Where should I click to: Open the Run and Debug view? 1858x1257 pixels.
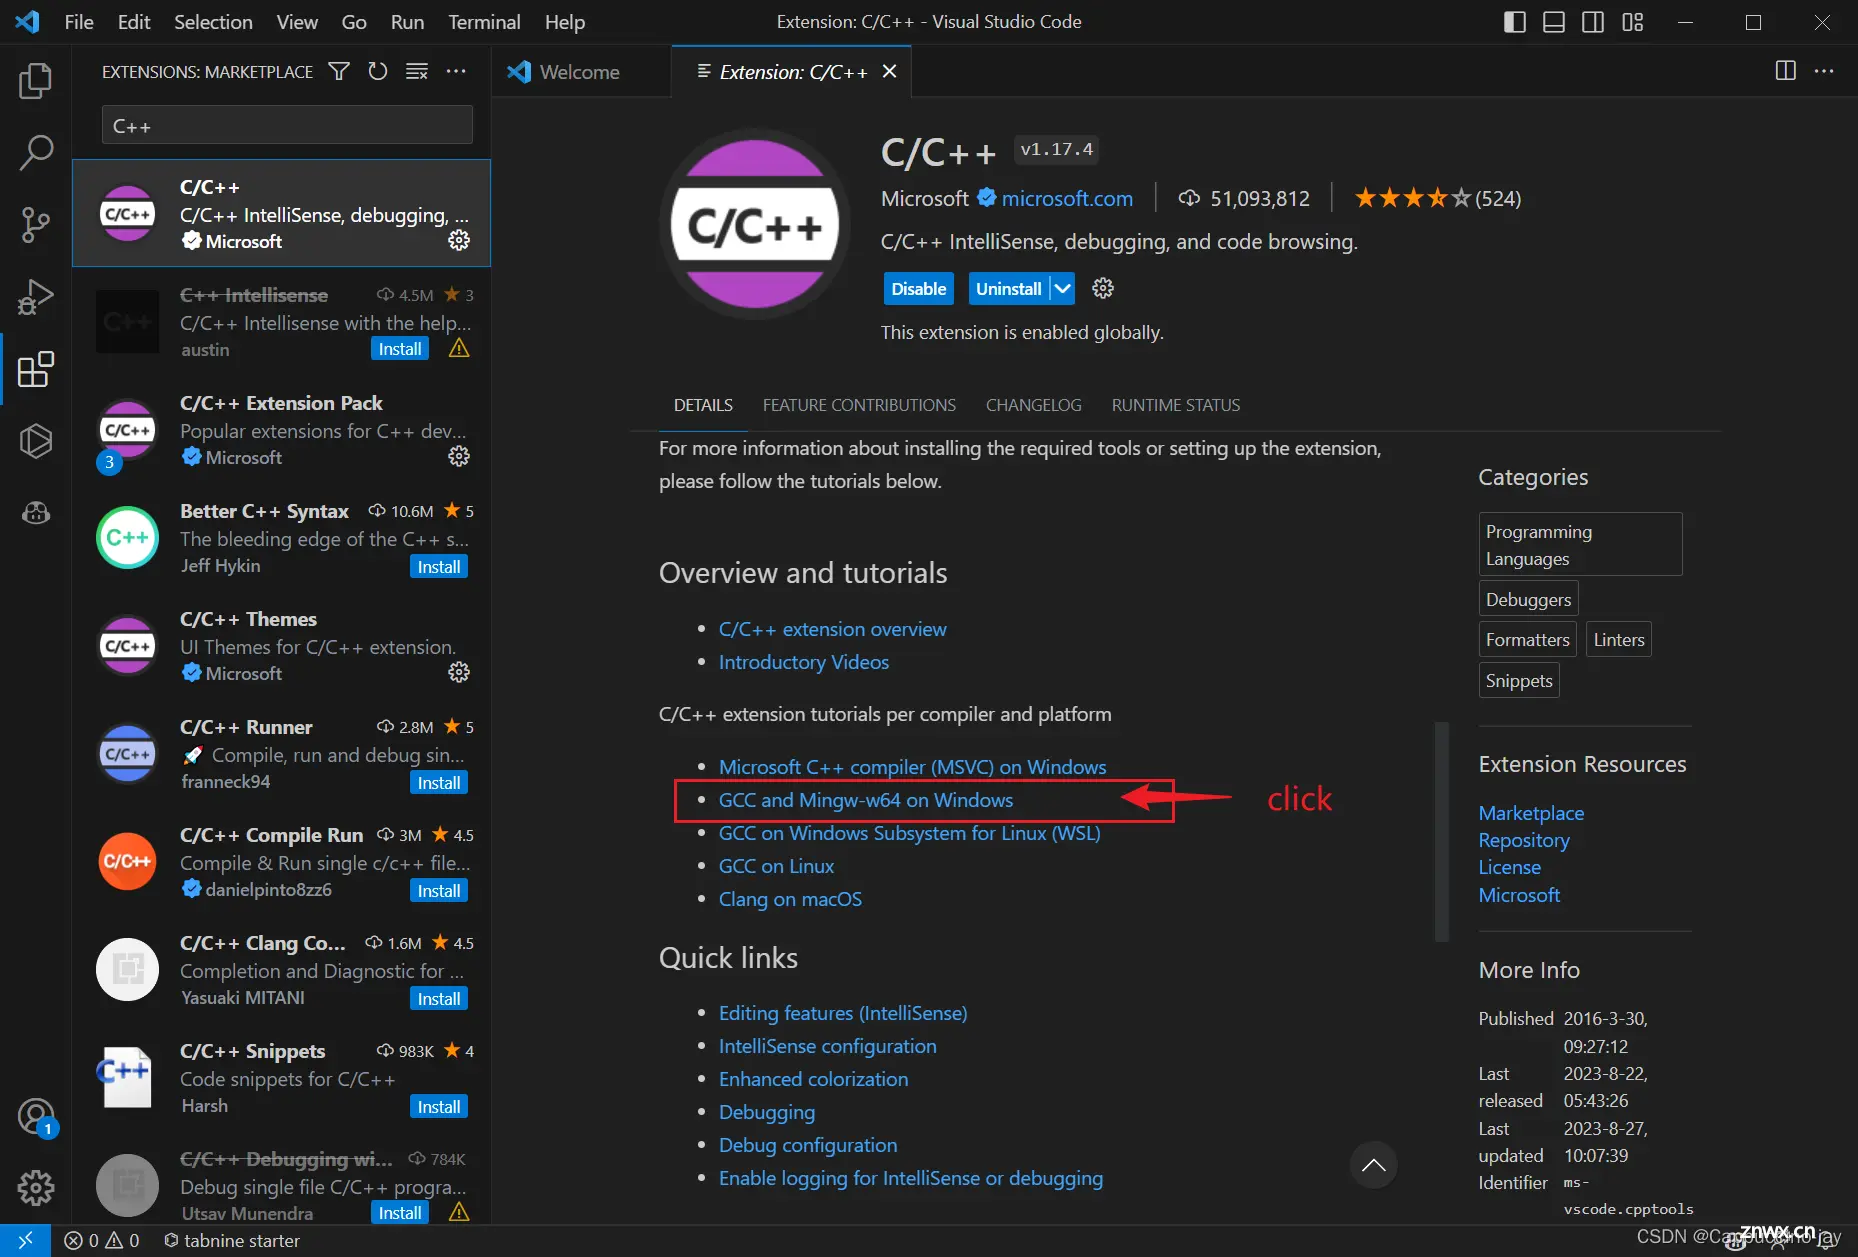36,297
